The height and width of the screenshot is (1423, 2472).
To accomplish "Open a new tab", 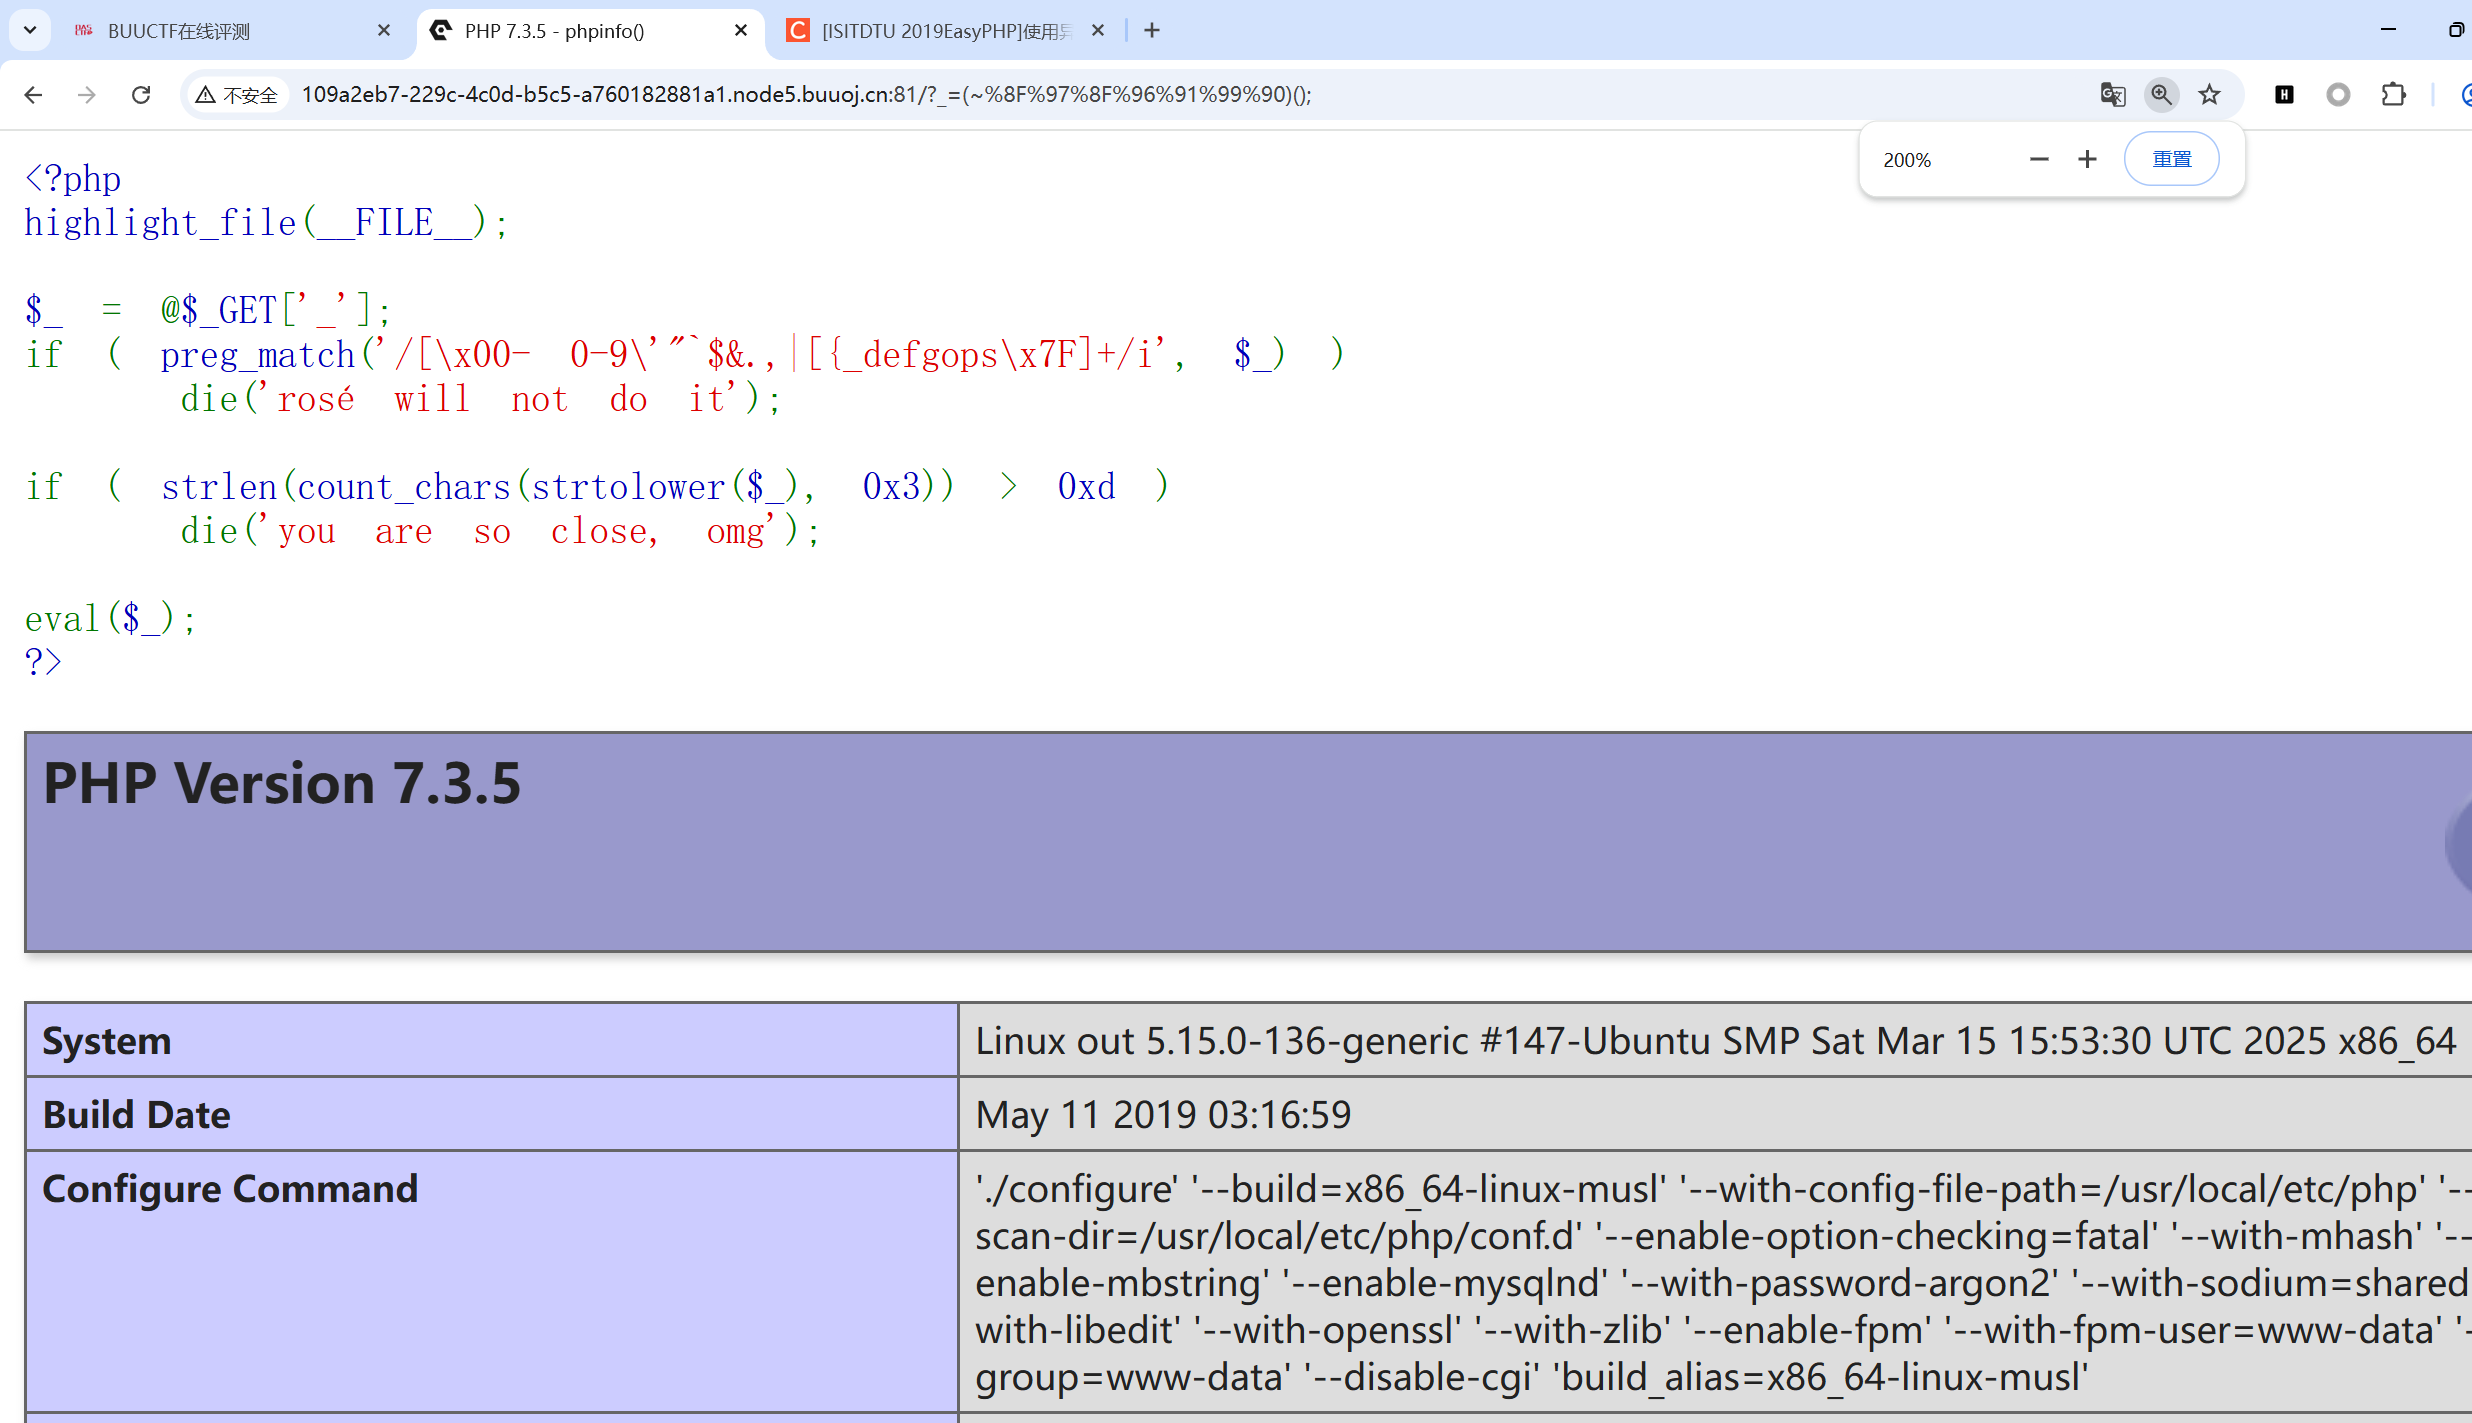I will coord(1152,31).
